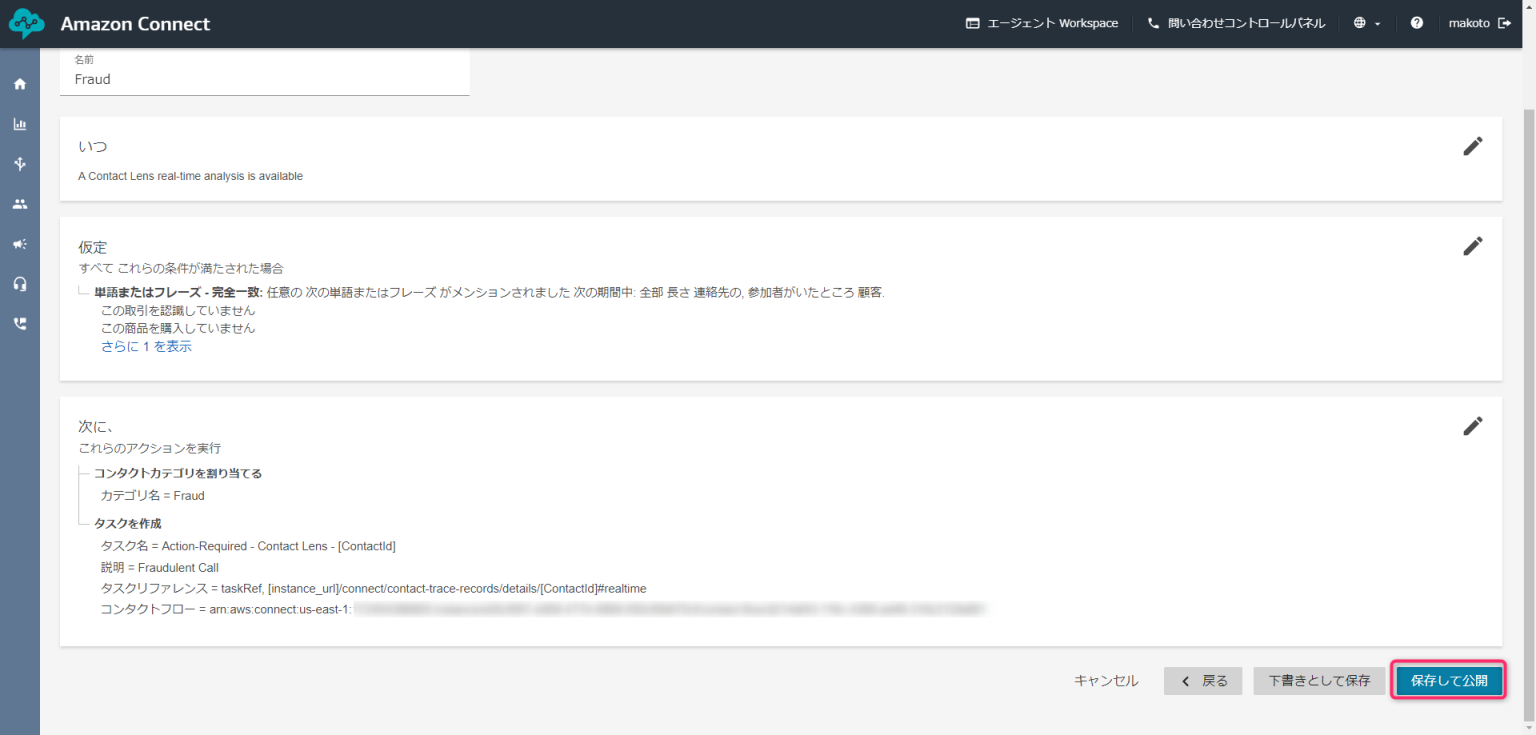Select the Contact Lens headset sidebar icon
The image size is (1536, 735).
[x=19, y=283]
